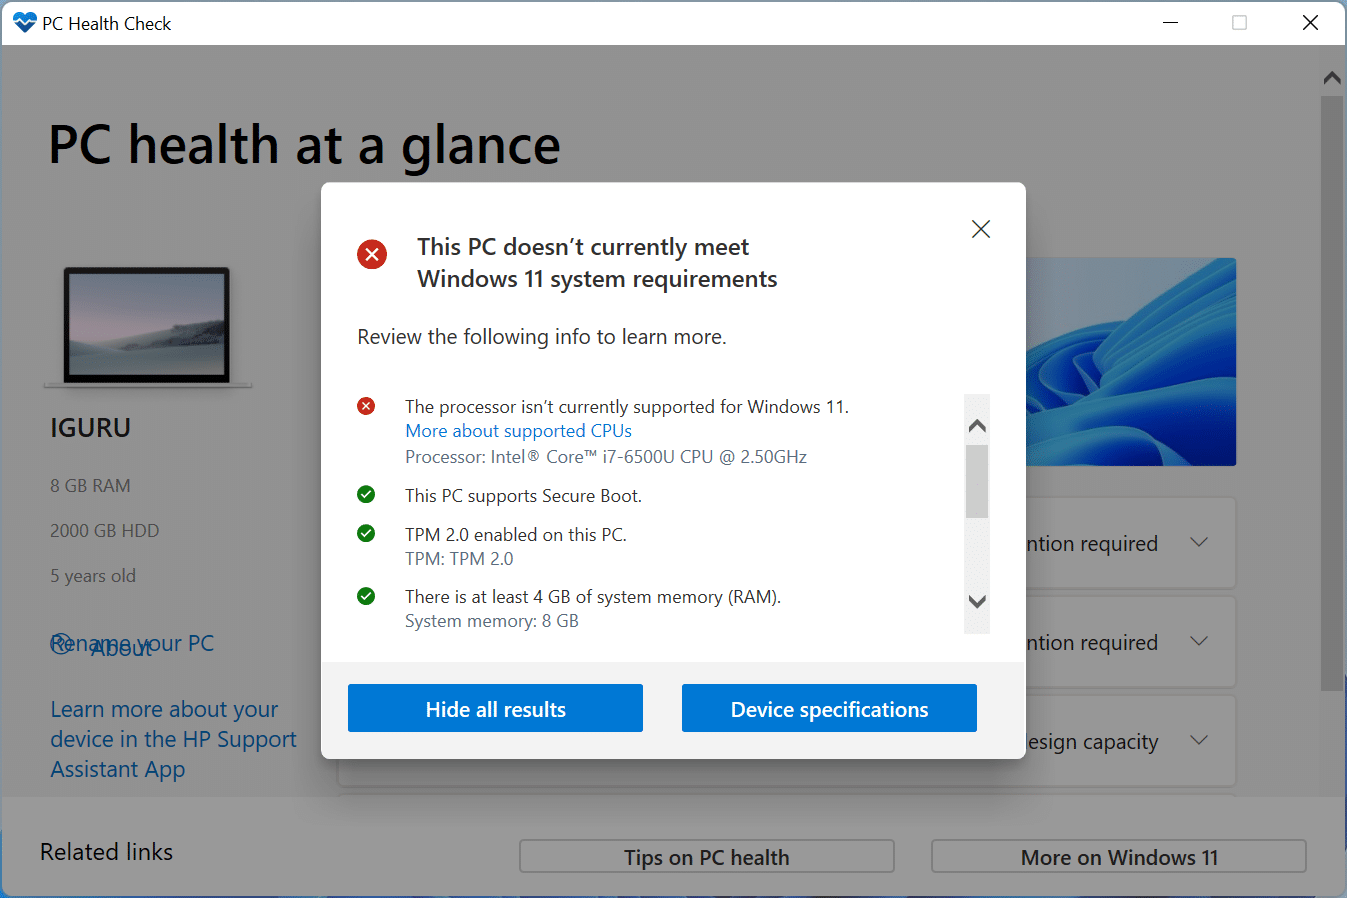Click the '8 GB RAM' text
1347x898 pixels.
tap(91, 486)
